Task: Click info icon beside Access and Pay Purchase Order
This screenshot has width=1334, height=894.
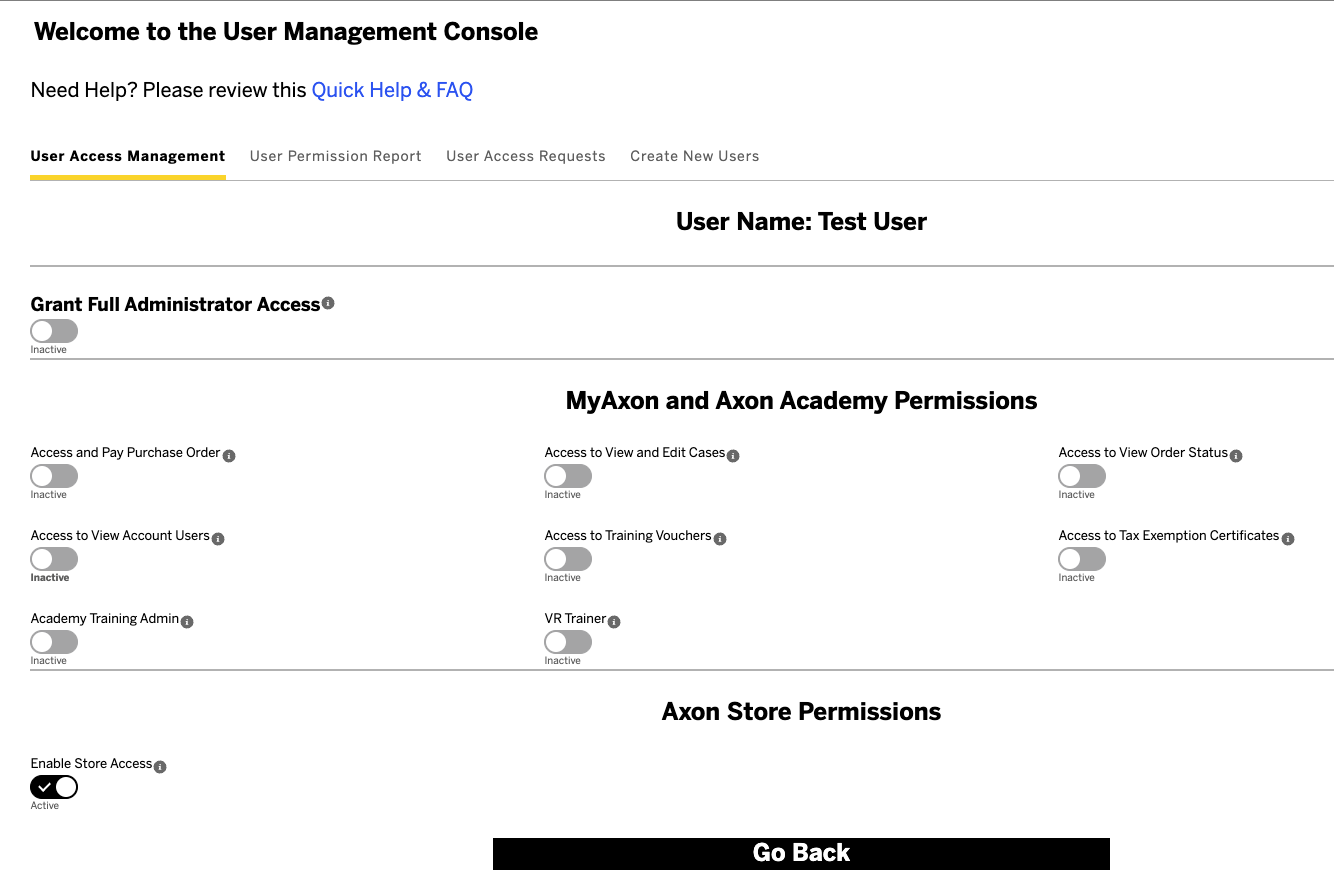Action: 229,454
